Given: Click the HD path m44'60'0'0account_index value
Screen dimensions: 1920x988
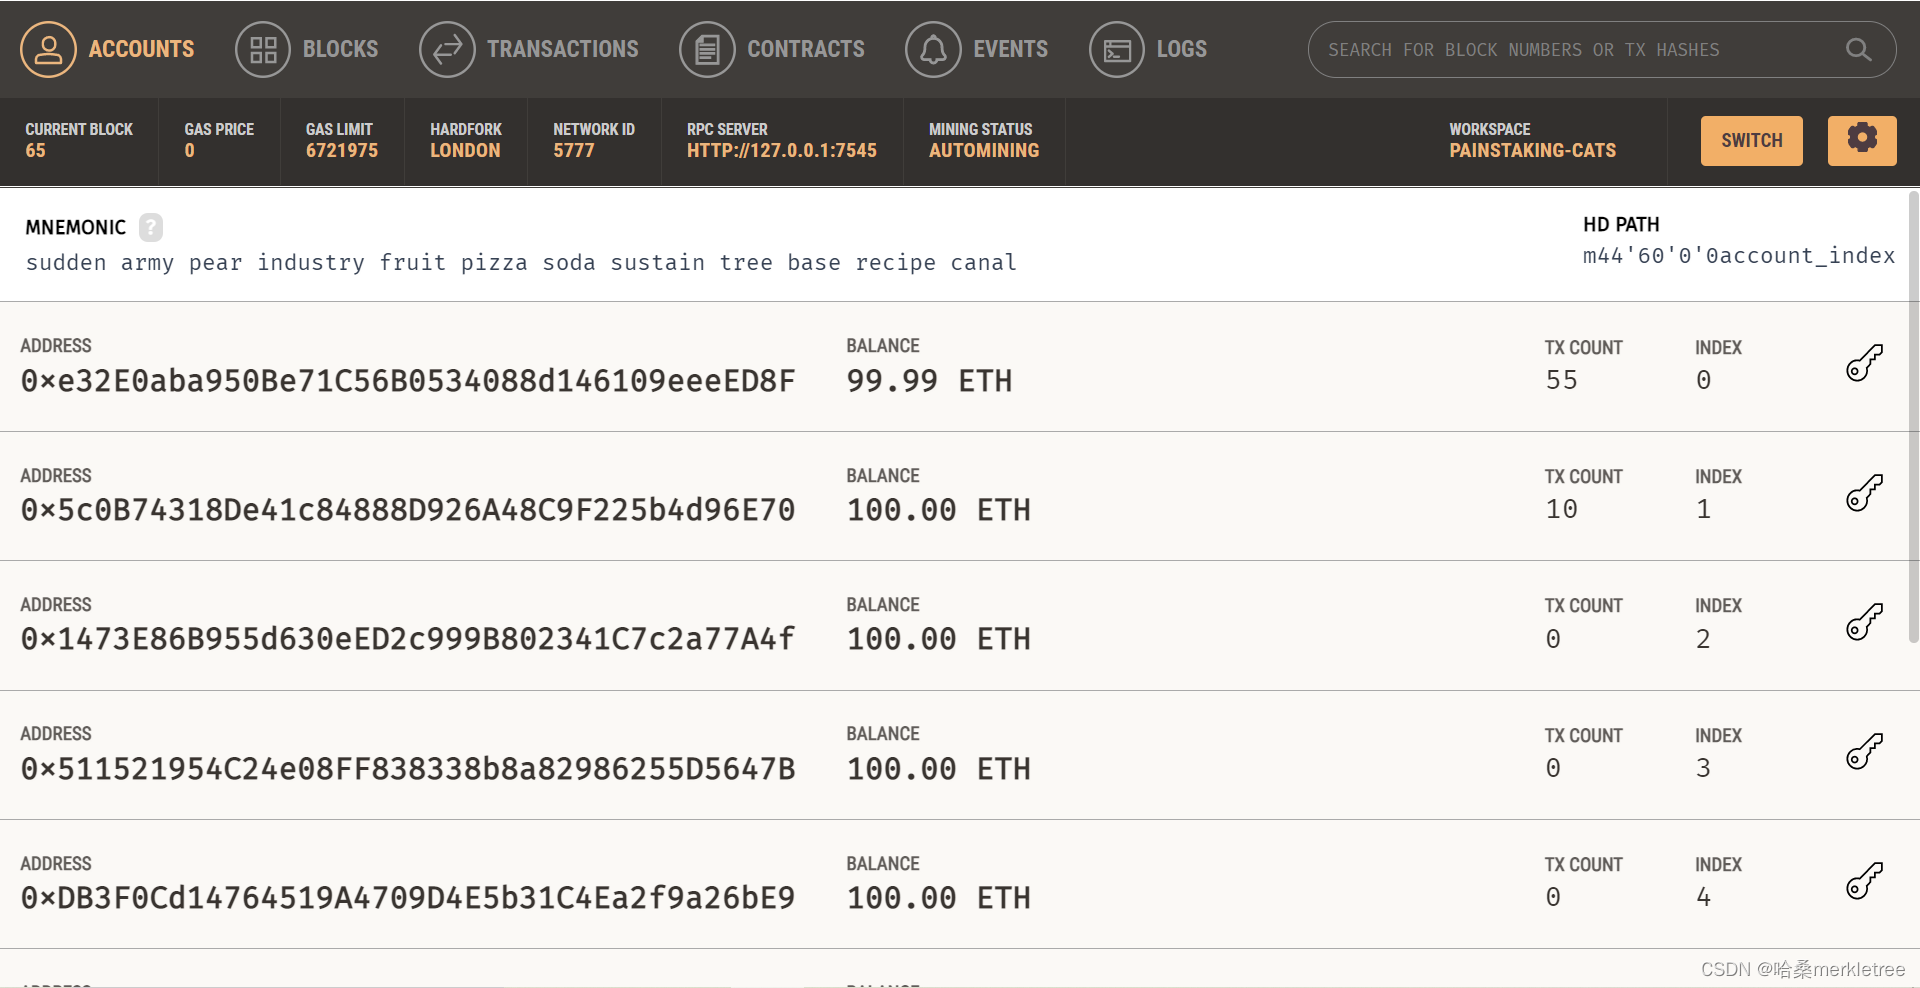Looking at the screenshot, I should click(1738, 256).
